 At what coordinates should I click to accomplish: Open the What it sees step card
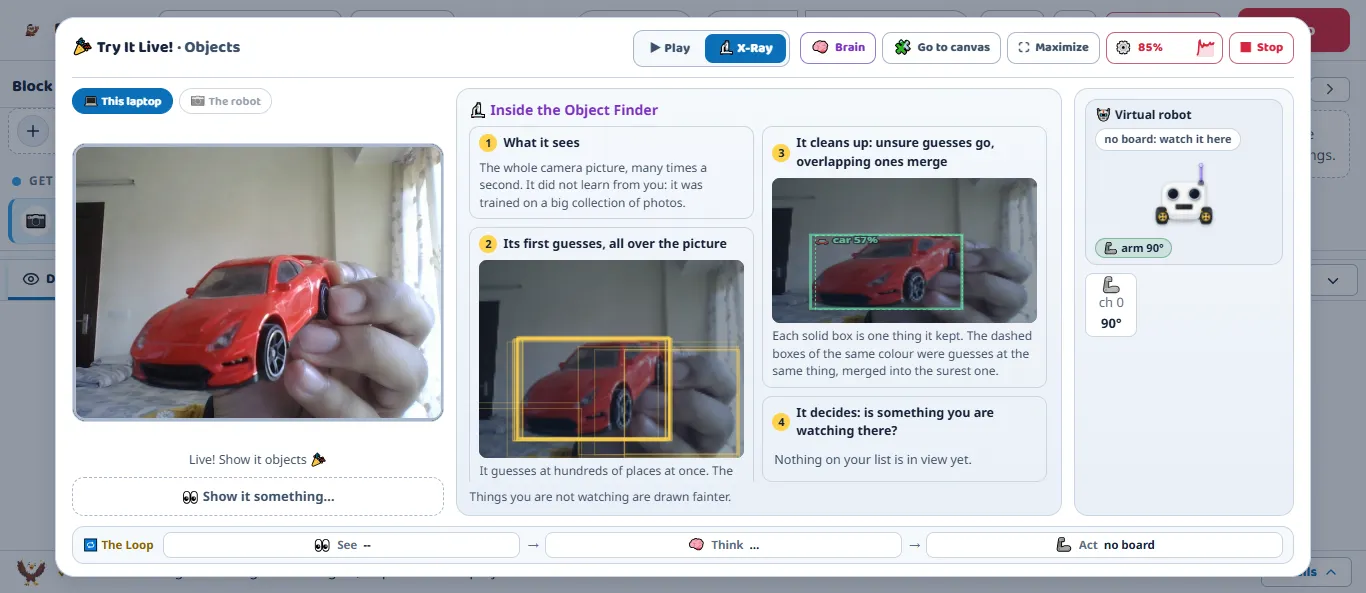click(611, 172)
